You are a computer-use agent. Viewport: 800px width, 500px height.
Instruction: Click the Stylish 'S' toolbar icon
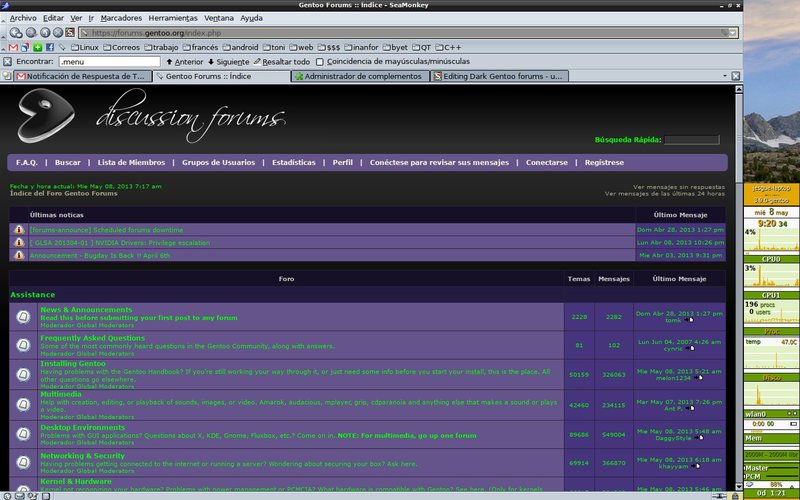[70, 33]
